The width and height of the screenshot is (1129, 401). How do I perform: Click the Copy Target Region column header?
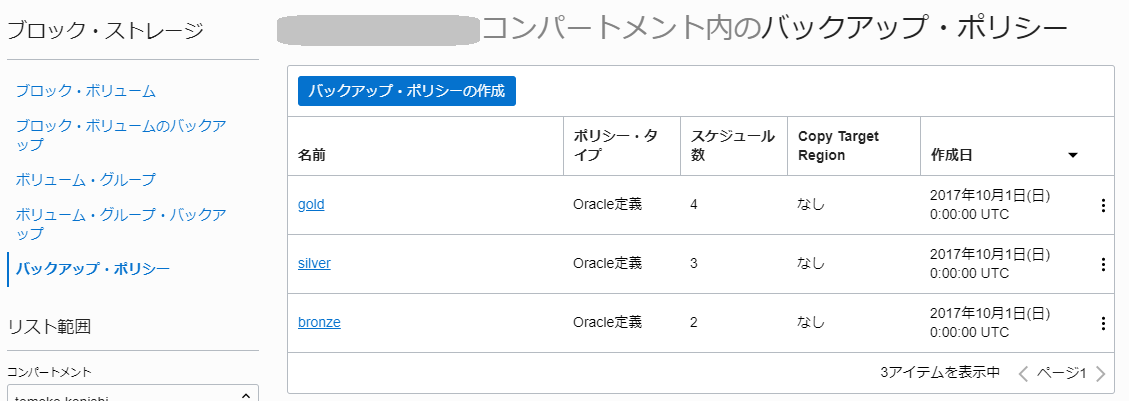[836, 146]
